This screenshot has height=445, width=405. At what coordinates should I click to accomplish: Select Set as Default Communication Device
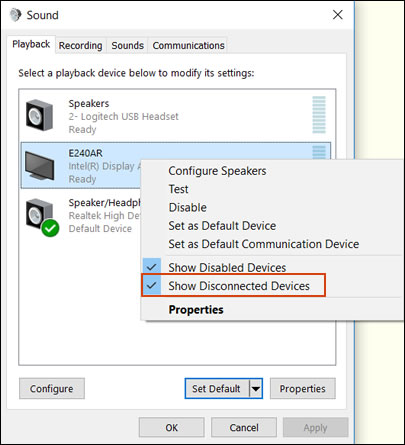pos(264,244)
